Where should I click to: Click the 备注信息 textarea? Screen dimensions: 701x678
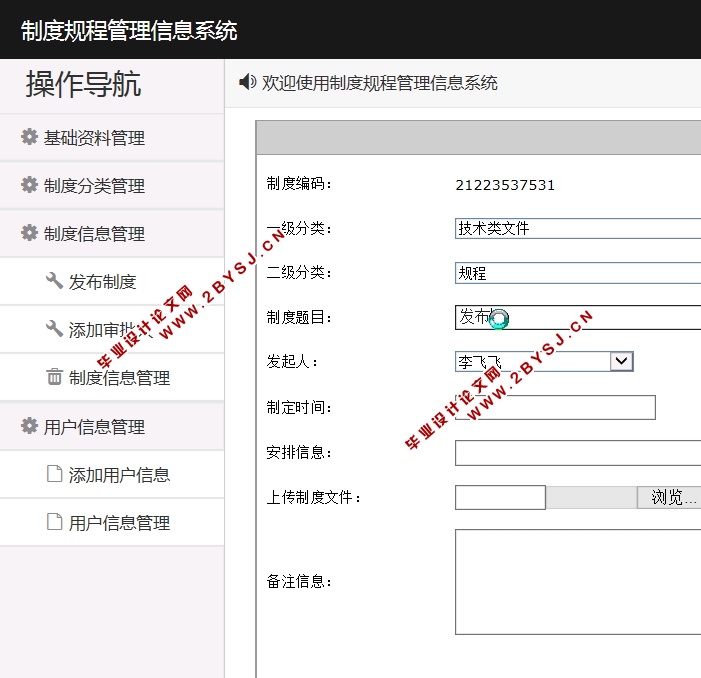pos(578,582)
